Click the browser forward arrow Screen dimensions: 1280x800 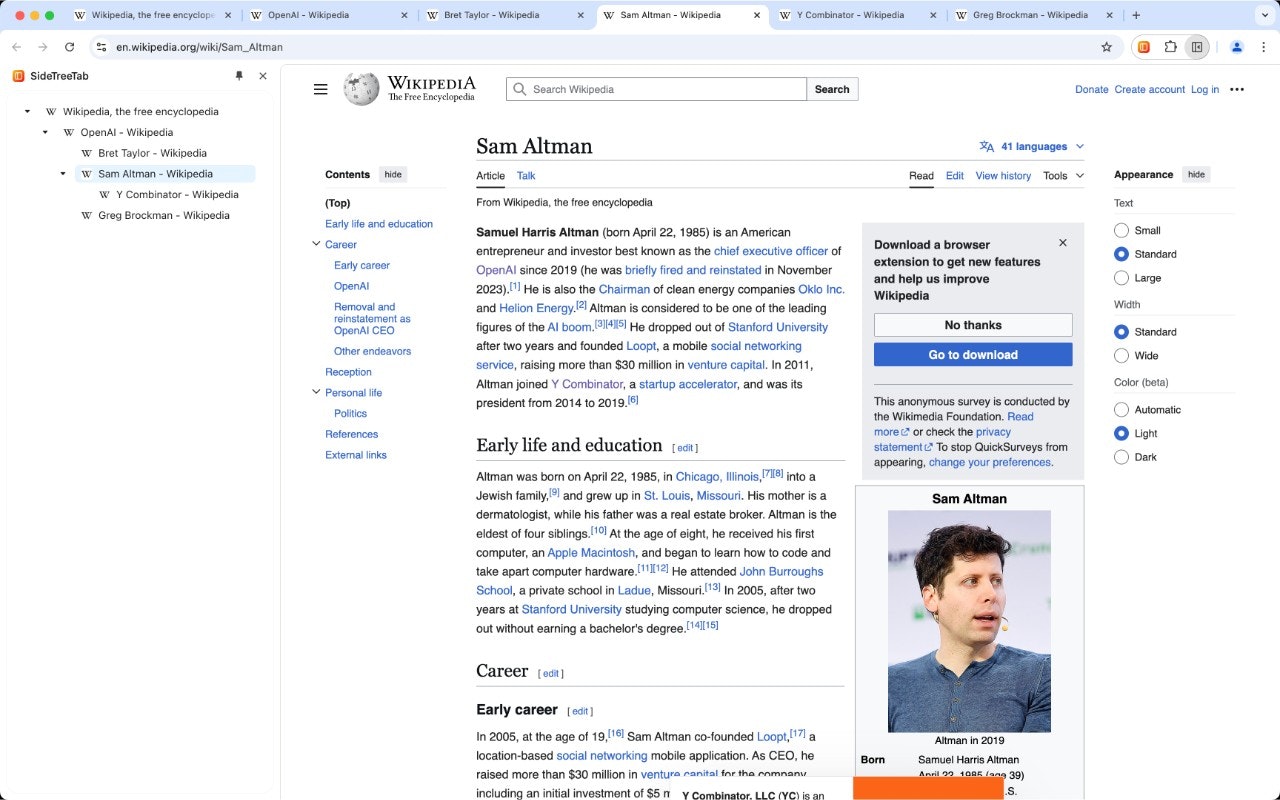[x=43, y=47]
